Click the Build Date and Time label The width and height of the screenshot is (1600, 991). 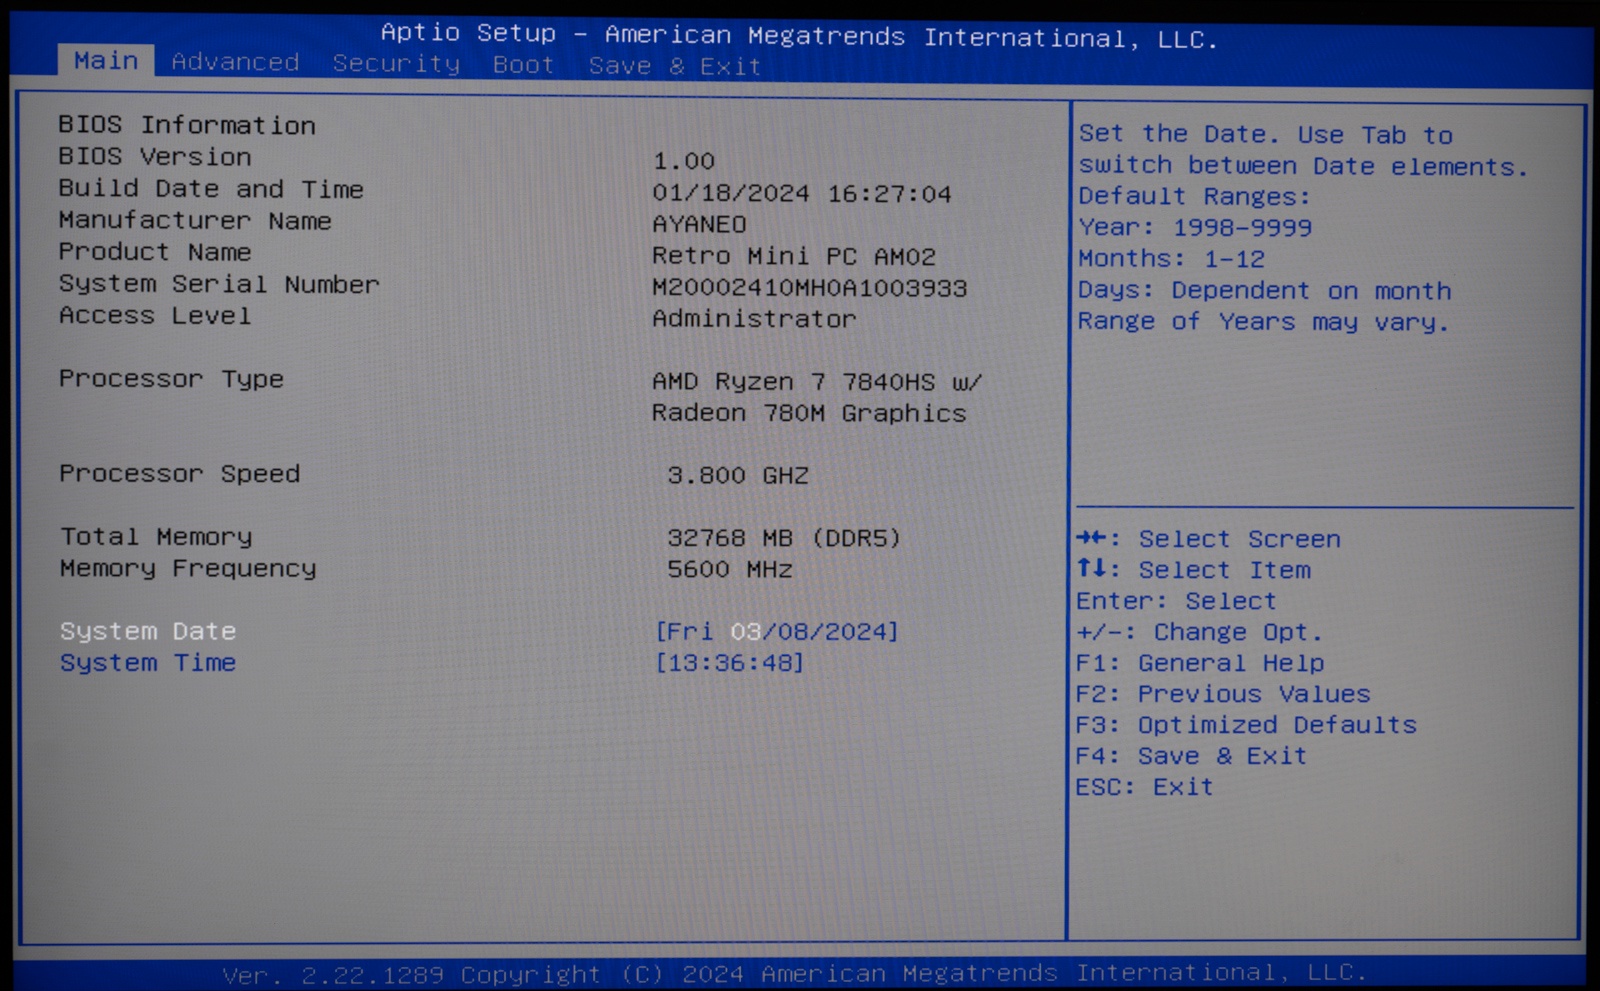pyautogui.click(x=211, y=189)
